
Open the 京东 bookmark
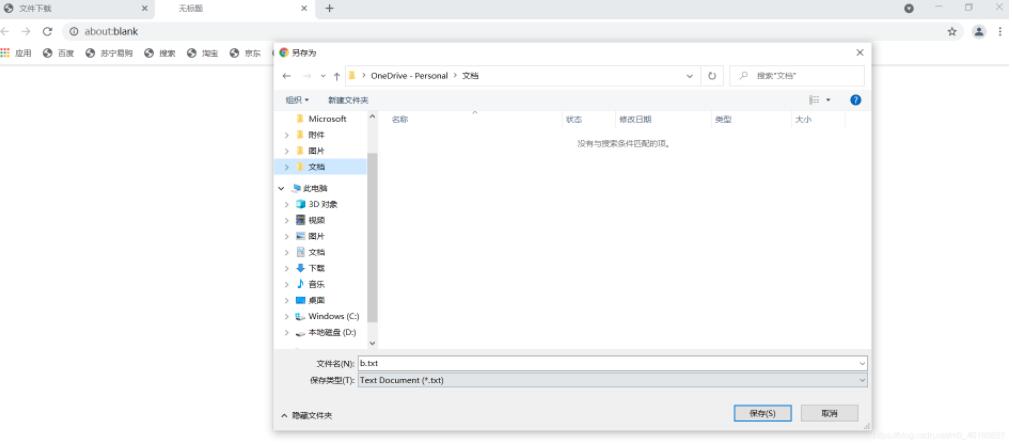[245, 53]
